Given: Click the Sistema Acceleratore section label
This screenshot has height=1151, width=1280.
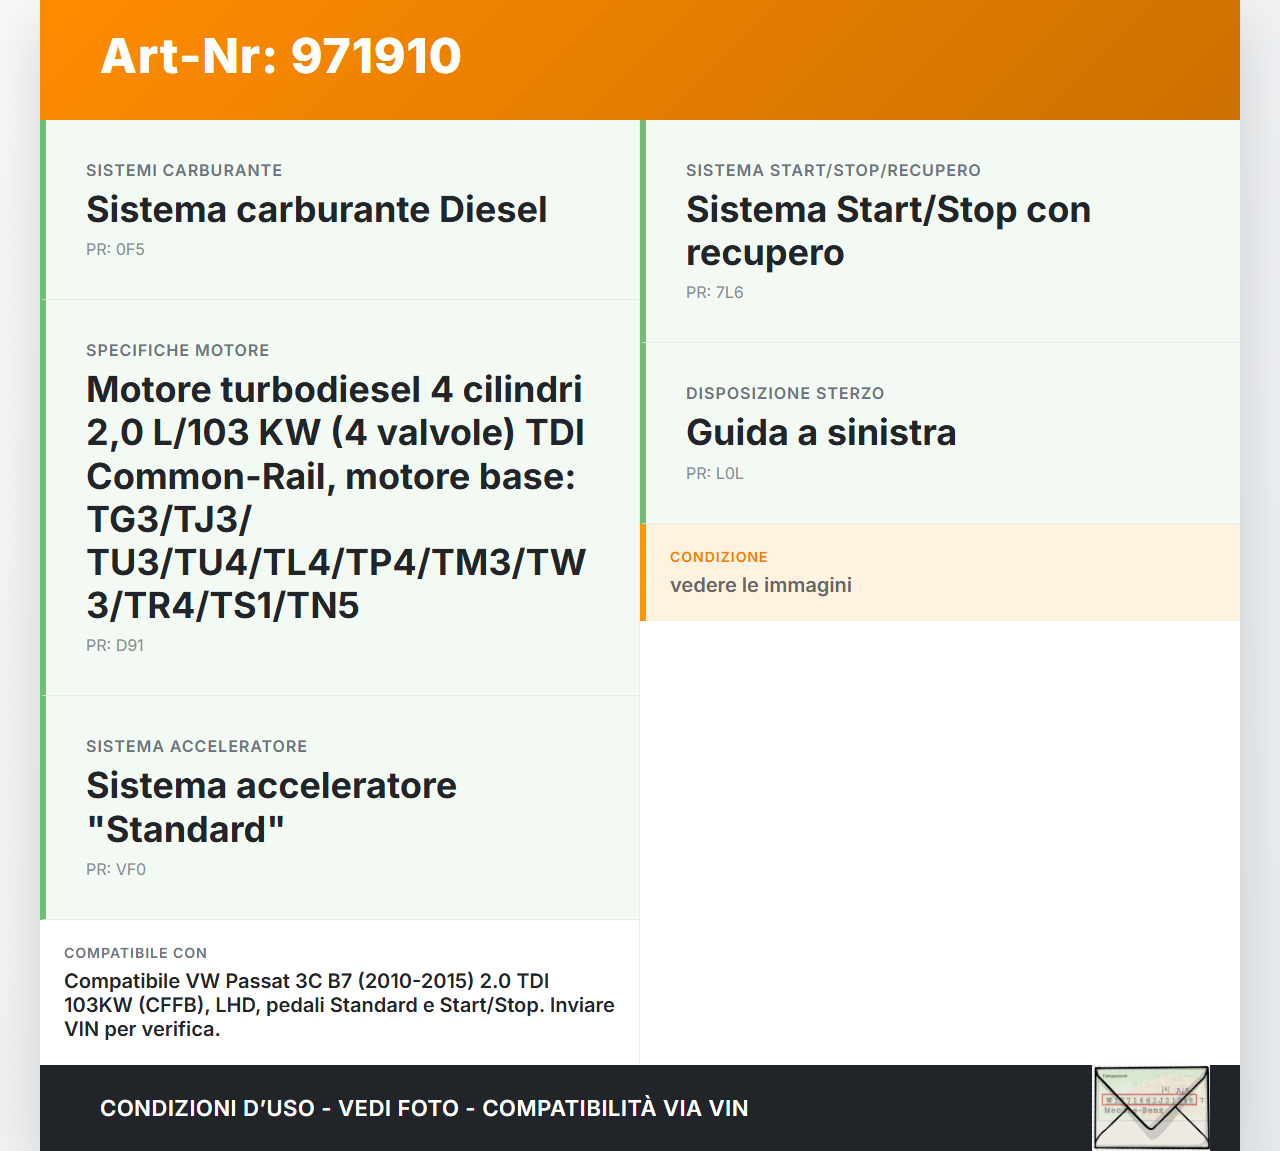Looking at the screenshot, I should pos(197,746).
